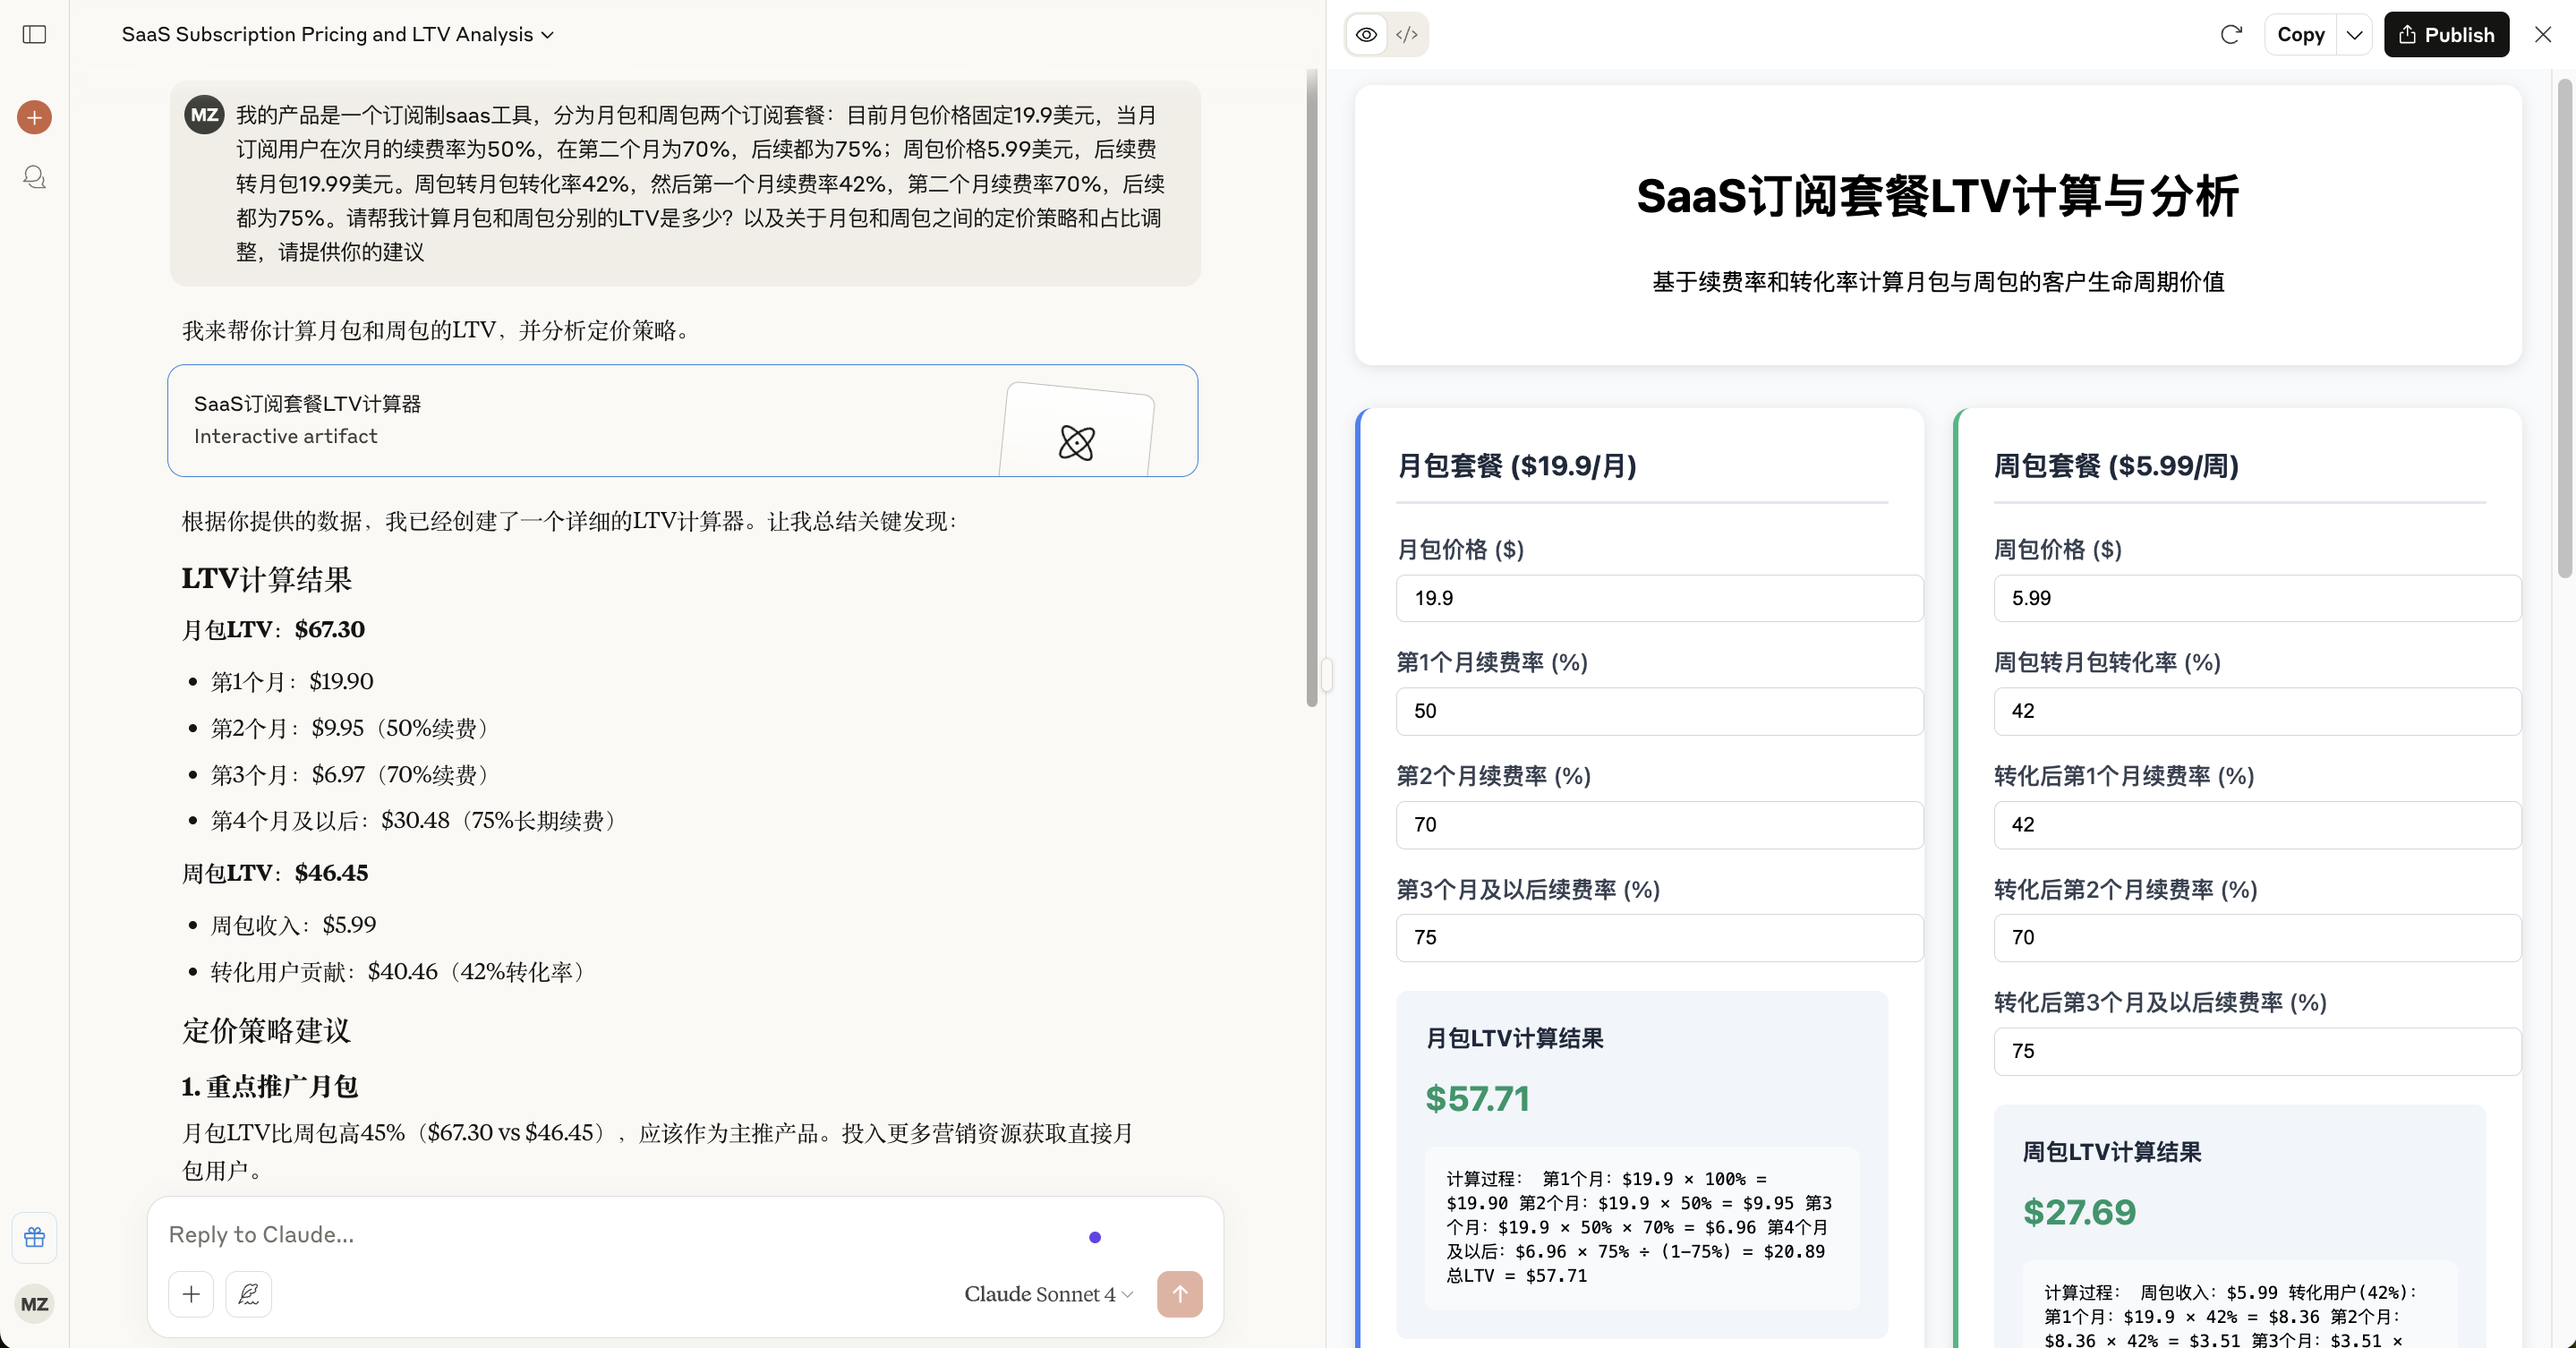This screenshot has width=2576, height=1348.
Task: Open the attachment plus button in the composer
Action: point(191,1294)
